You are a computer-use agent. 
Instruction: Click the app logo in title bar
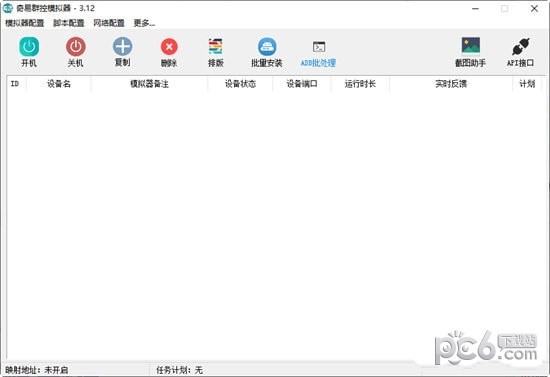(8, 8)
